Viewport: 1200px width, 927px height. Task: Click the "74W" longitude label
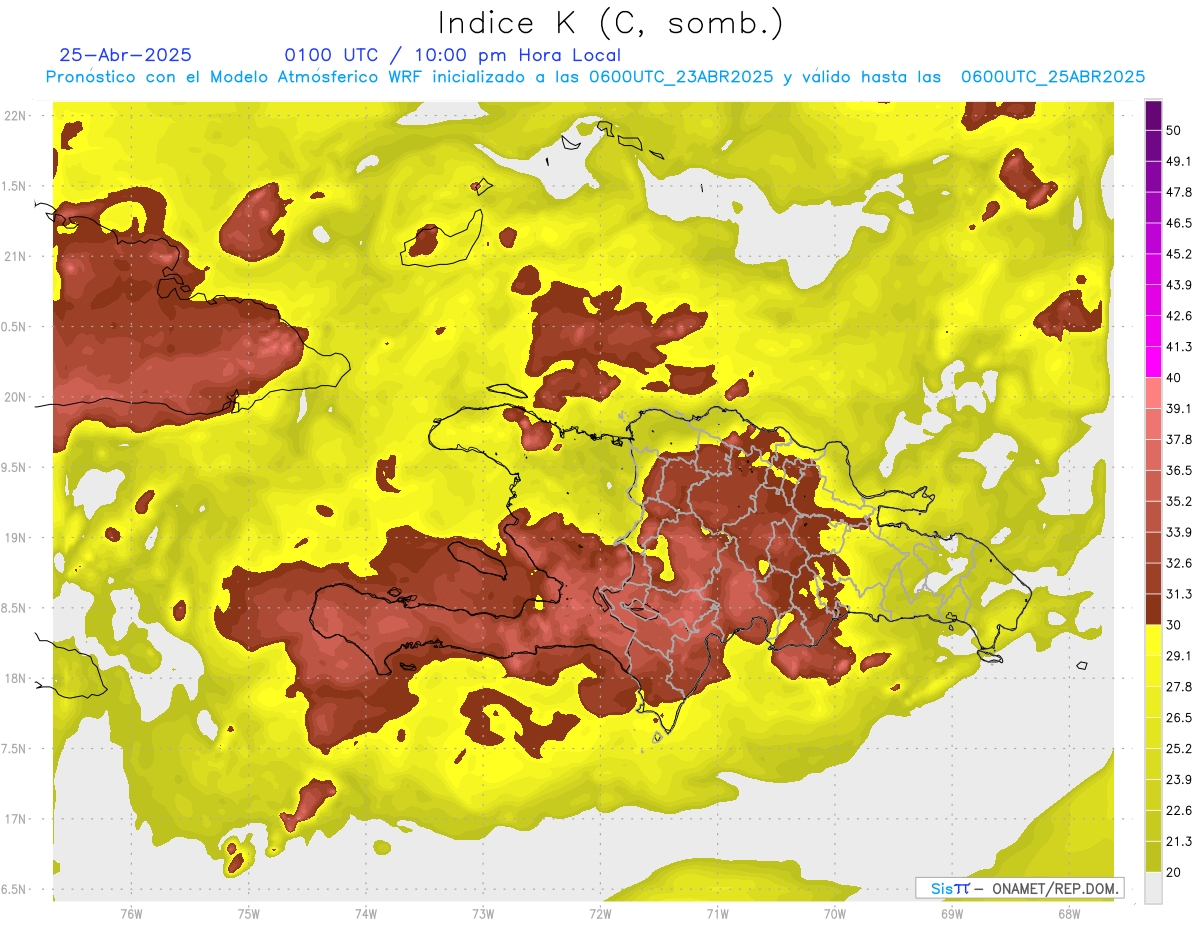[366, 914]
